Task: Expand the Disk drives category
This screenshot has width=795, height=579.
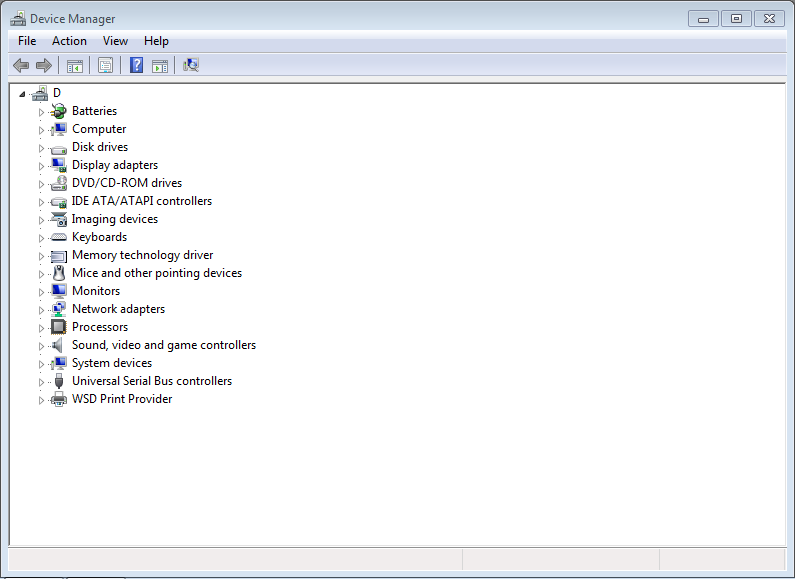Action: [x=42, y=148]
